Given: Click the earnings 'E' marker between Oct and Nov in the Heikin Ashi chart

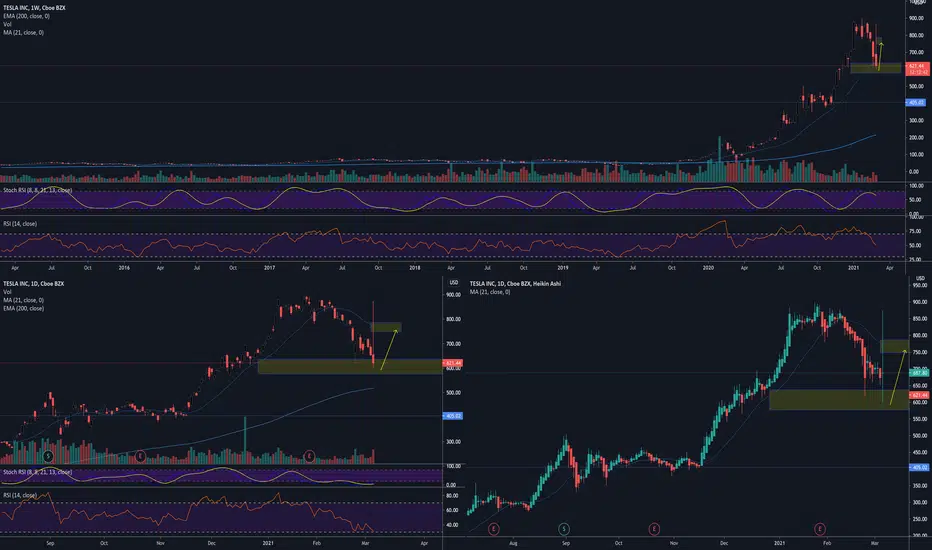Looking at the screenshot, I should [x=654, y=529].
